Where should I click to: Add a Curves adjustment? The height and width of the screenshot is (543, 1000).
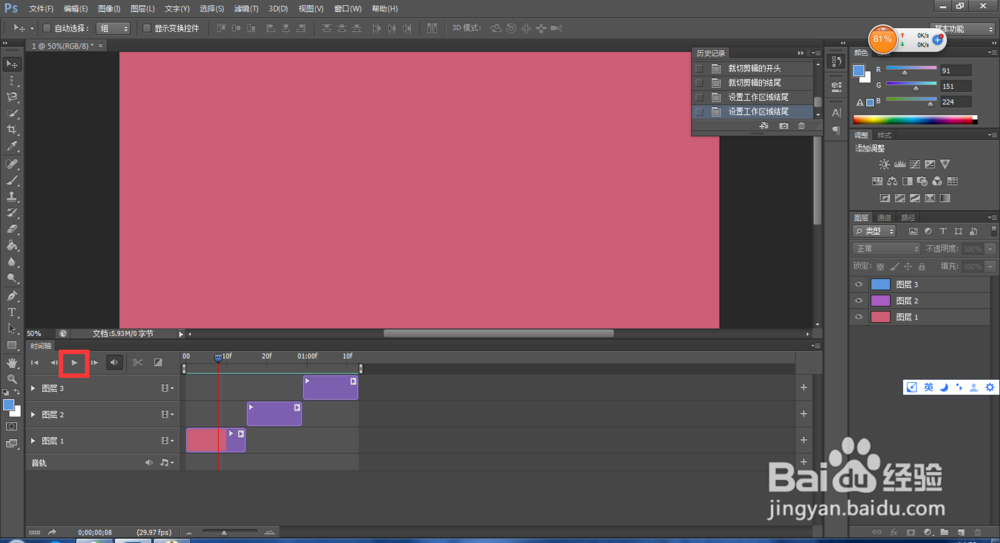(x=915, y=164)
